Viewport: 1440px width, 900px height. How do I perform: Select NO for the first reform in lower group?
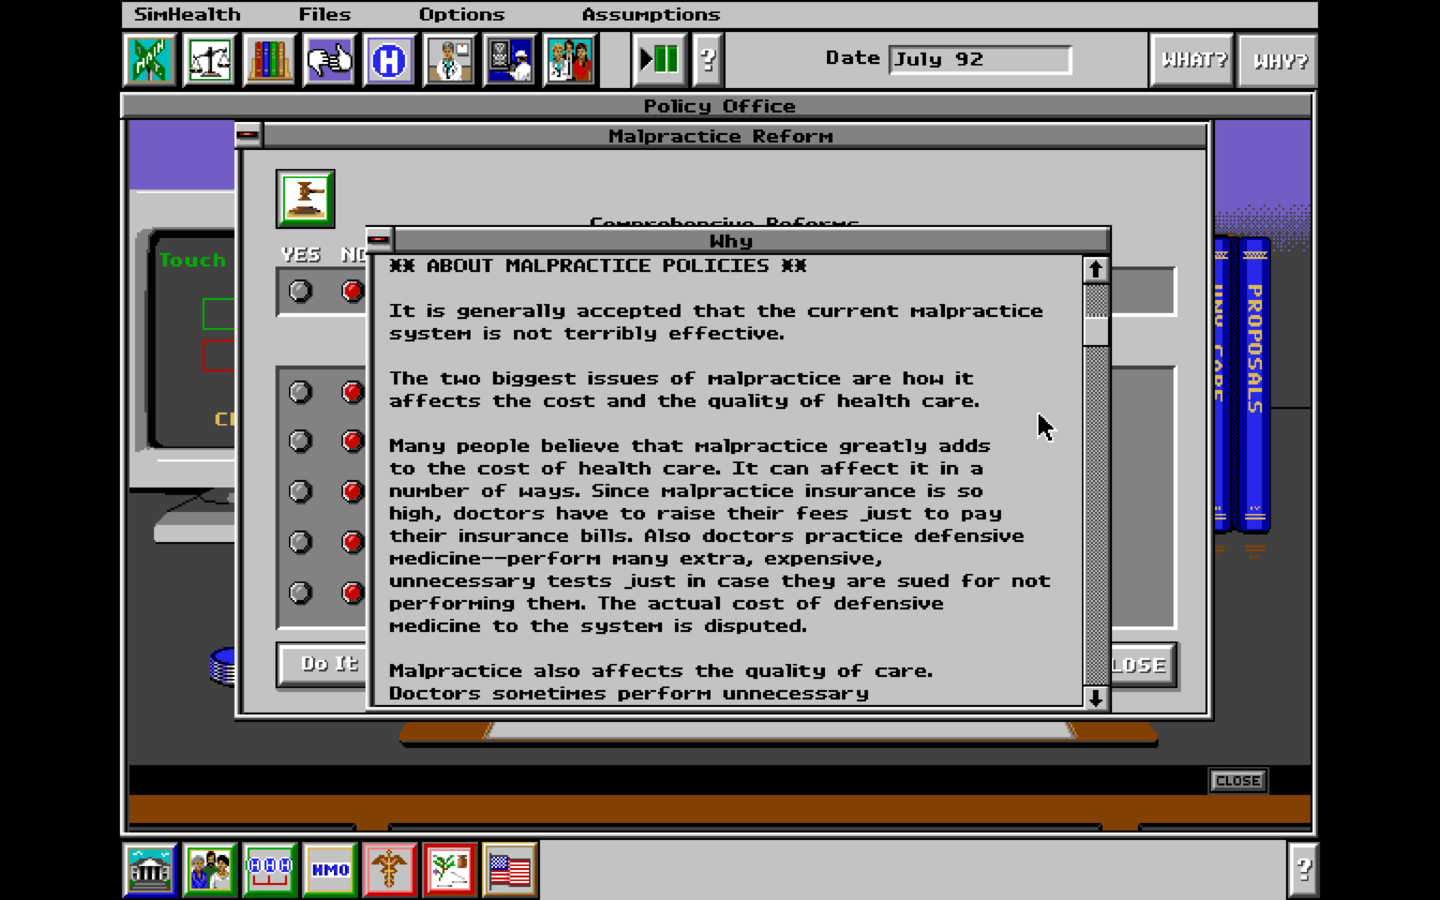coord(352,392)
